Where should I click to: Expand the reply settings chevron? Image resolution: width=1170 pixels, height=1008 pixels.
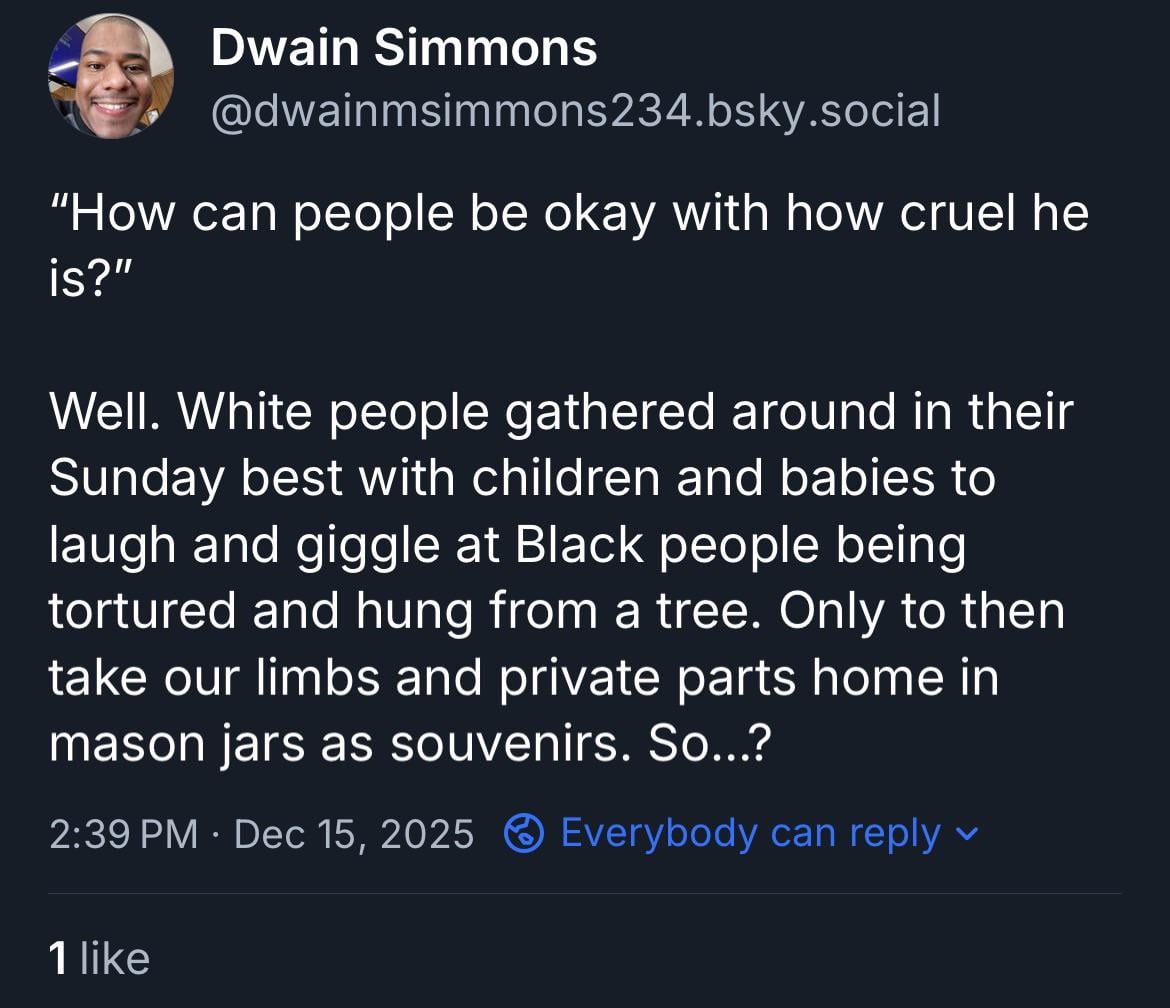click(x=968, y=833)
